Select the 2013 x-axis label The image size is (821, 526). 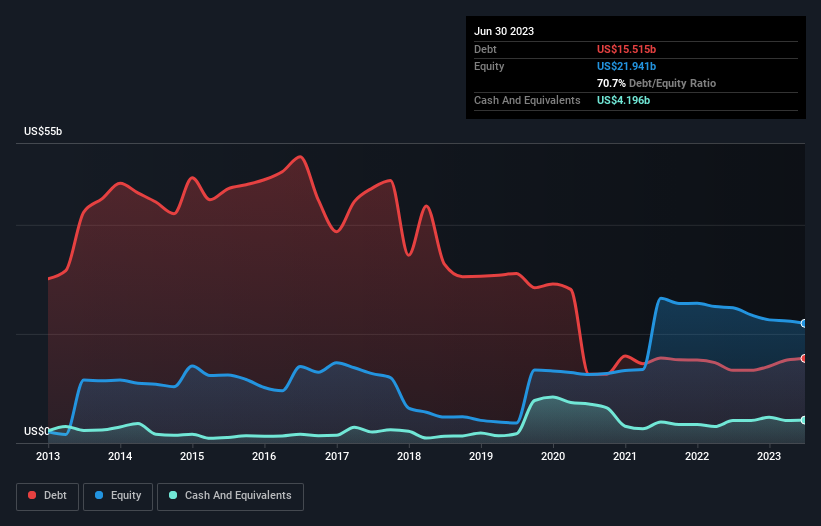click(x=48, y=456)
